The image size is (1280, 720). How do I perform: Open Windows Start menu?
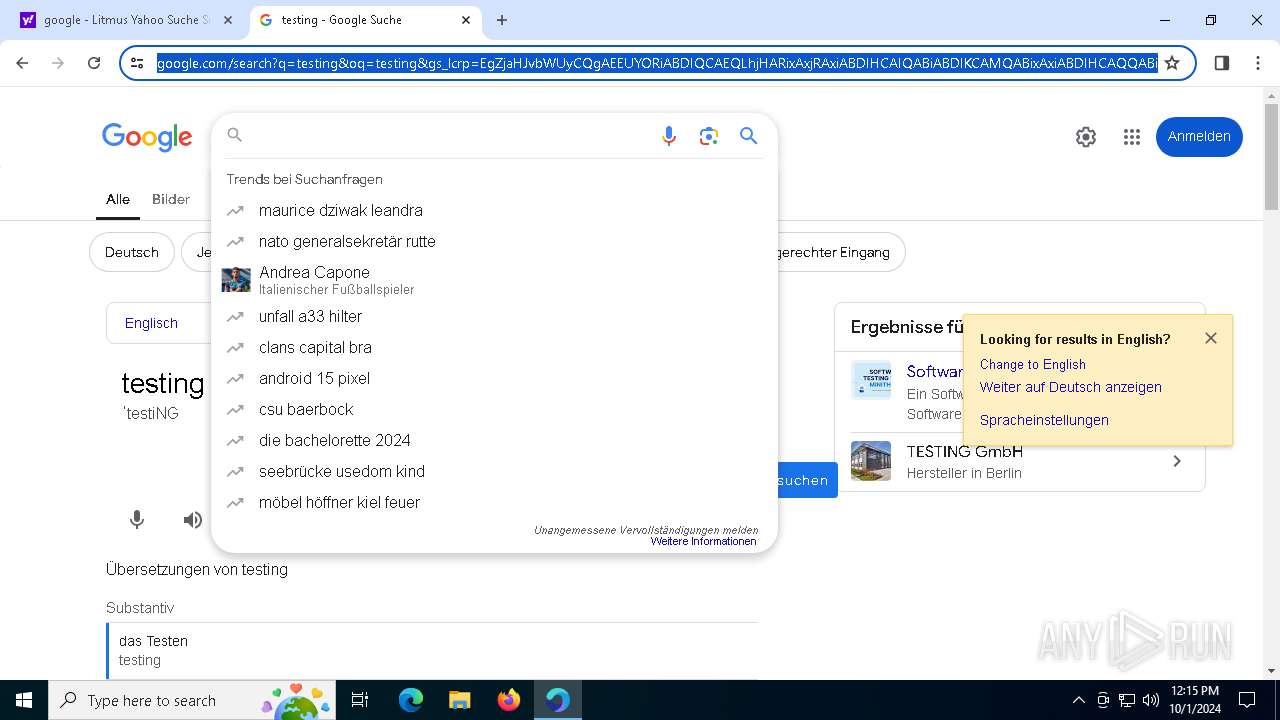24,700
